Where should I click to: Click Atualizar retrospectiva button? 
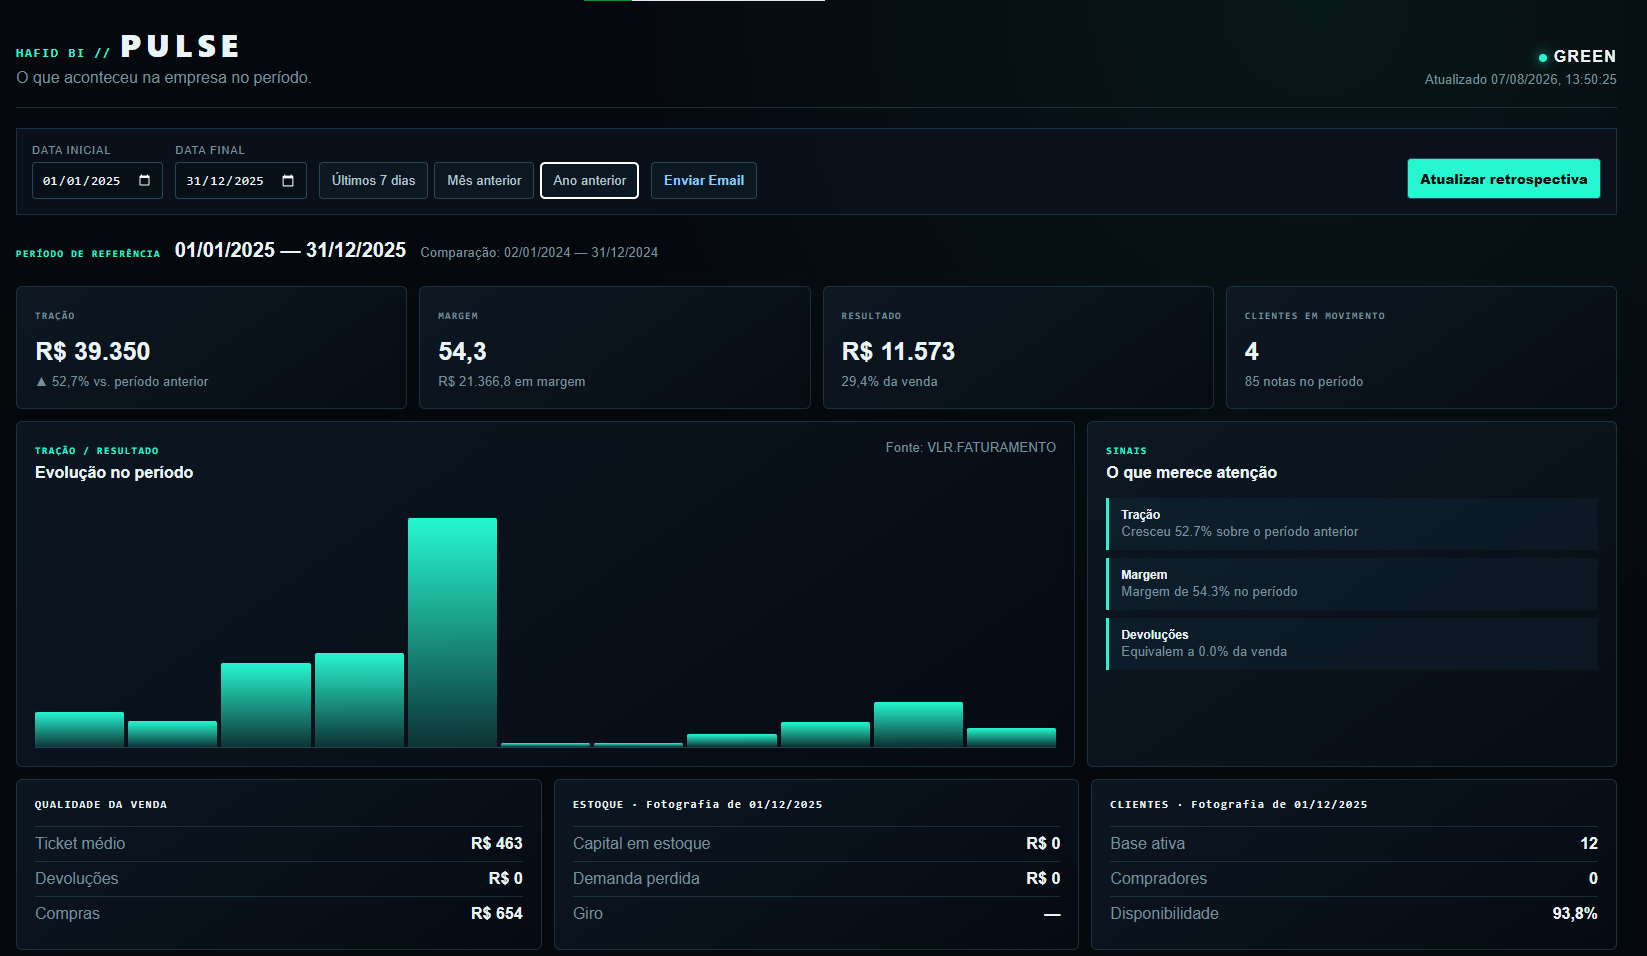click(1503, 179)
